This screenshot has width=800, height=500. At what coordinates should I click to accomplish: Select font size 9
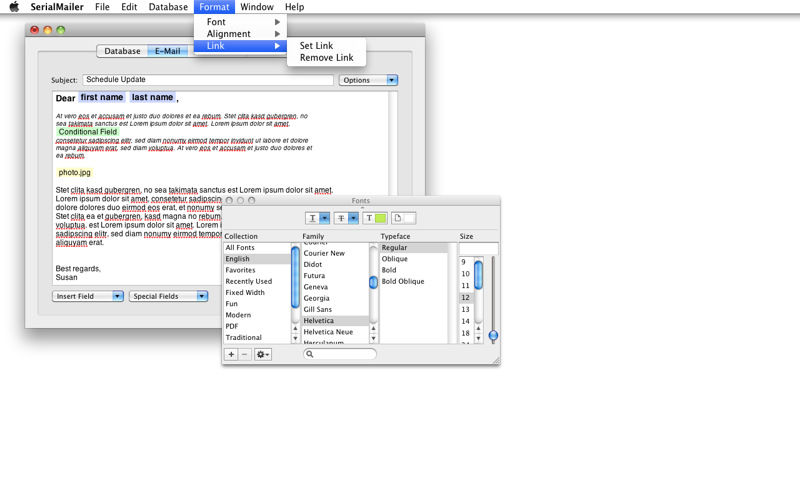click(x=466, y=262)
